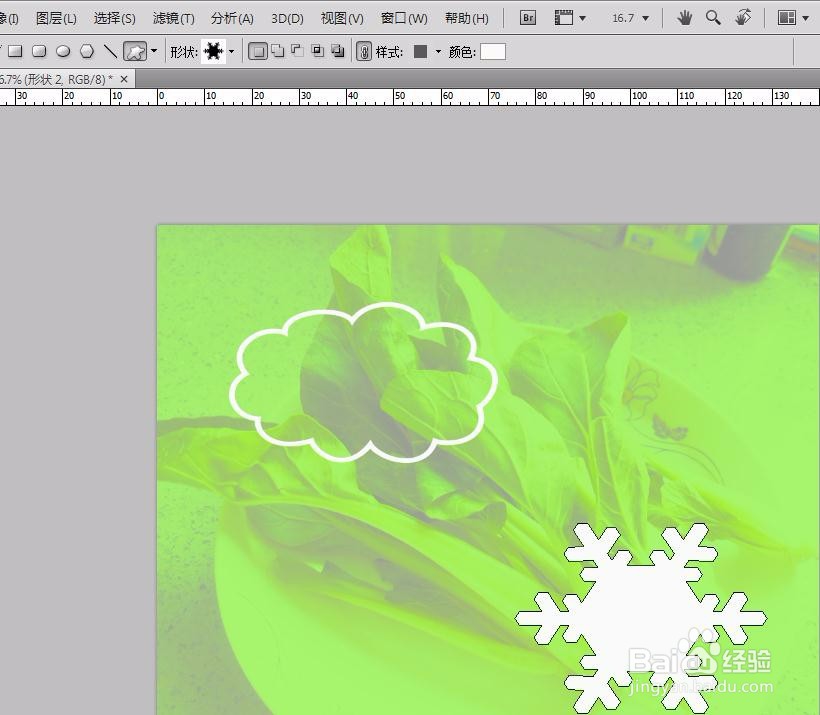Select the Hand tool icon

click(x=685, y=18)
